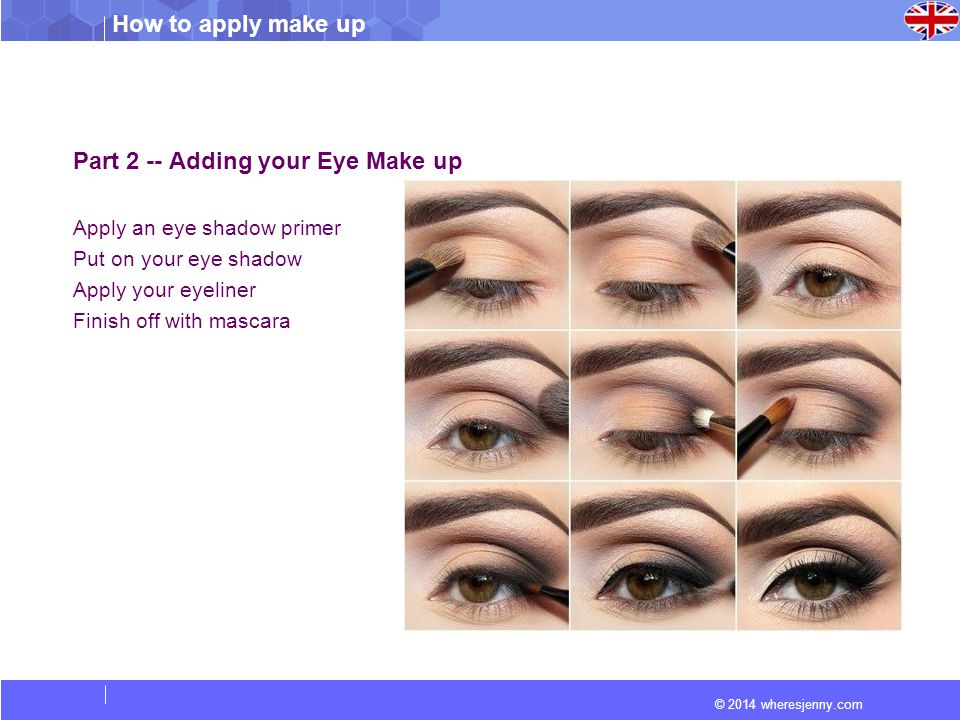Viewport: 960px width, 720px height.
Task: Select the 'Apply your eyeliner' step
Action: click(x=164, y=290)
